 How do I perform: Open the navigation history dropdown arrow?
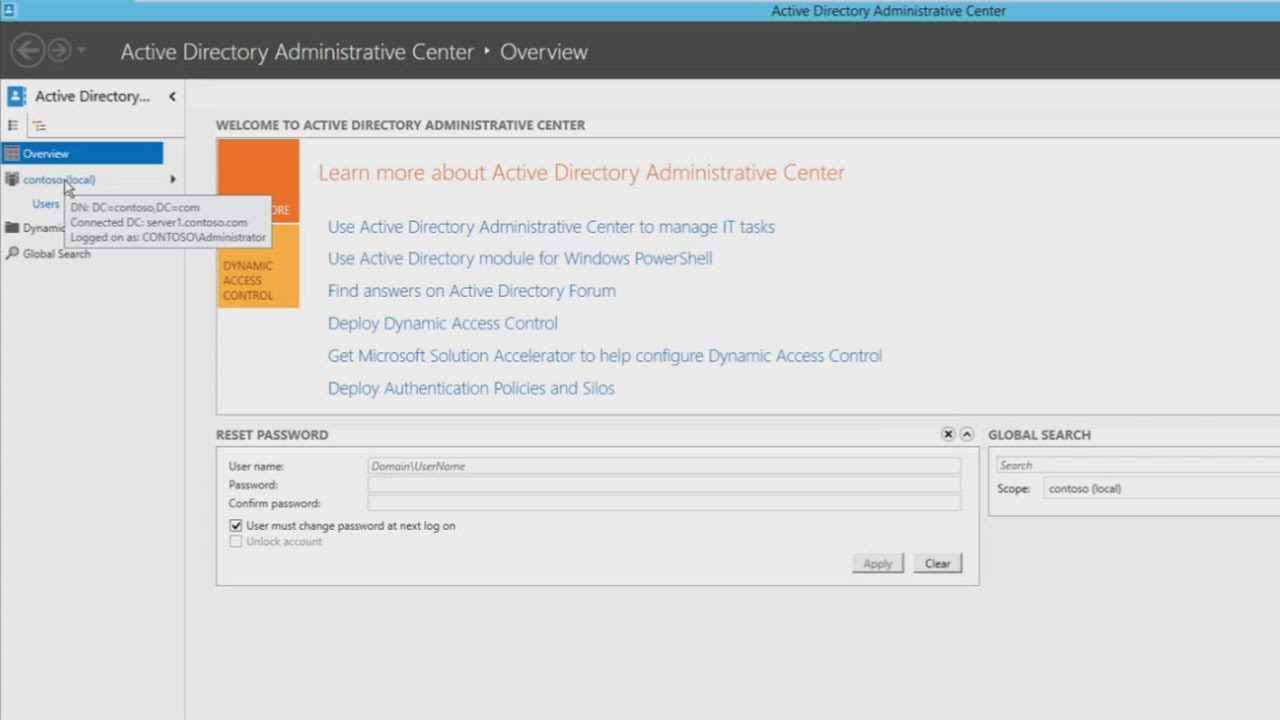click(81, 50)
